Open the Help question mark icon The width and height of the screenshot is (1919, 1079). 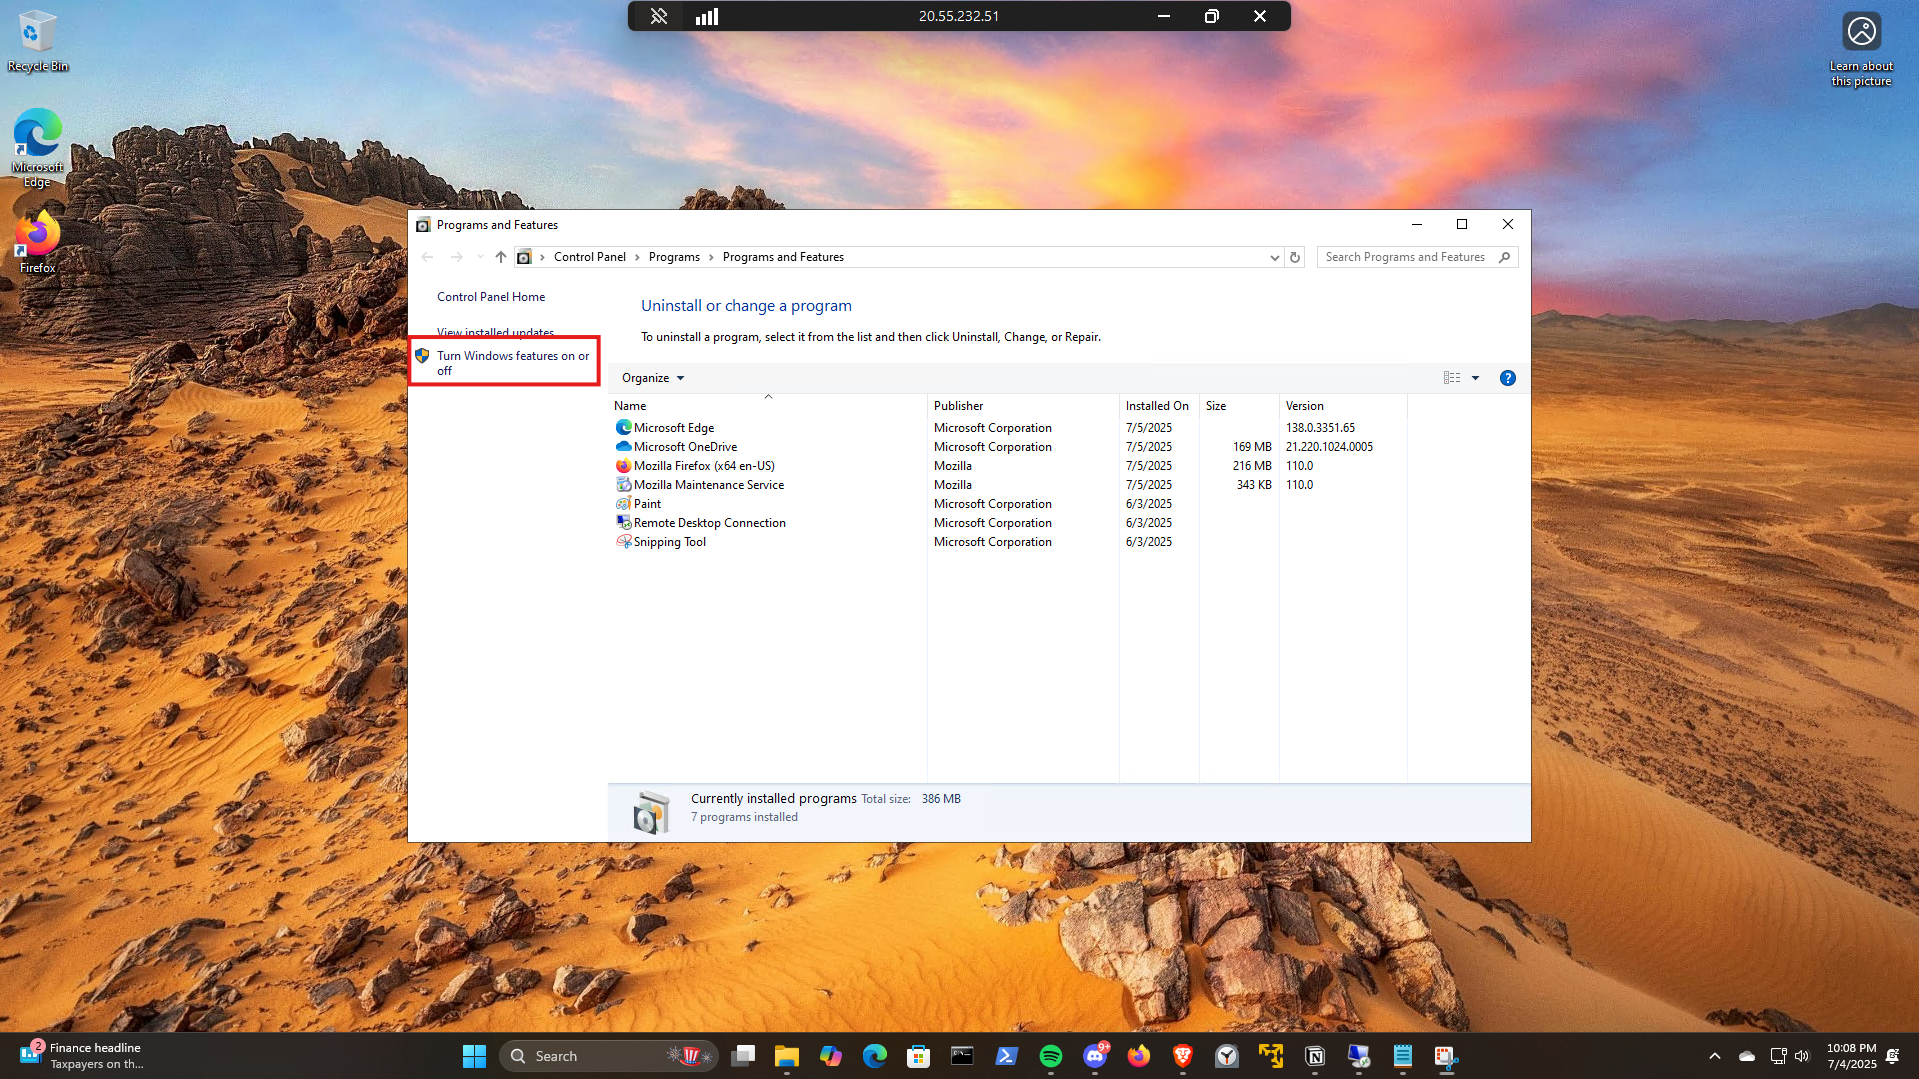click(x=1507, y=378)
